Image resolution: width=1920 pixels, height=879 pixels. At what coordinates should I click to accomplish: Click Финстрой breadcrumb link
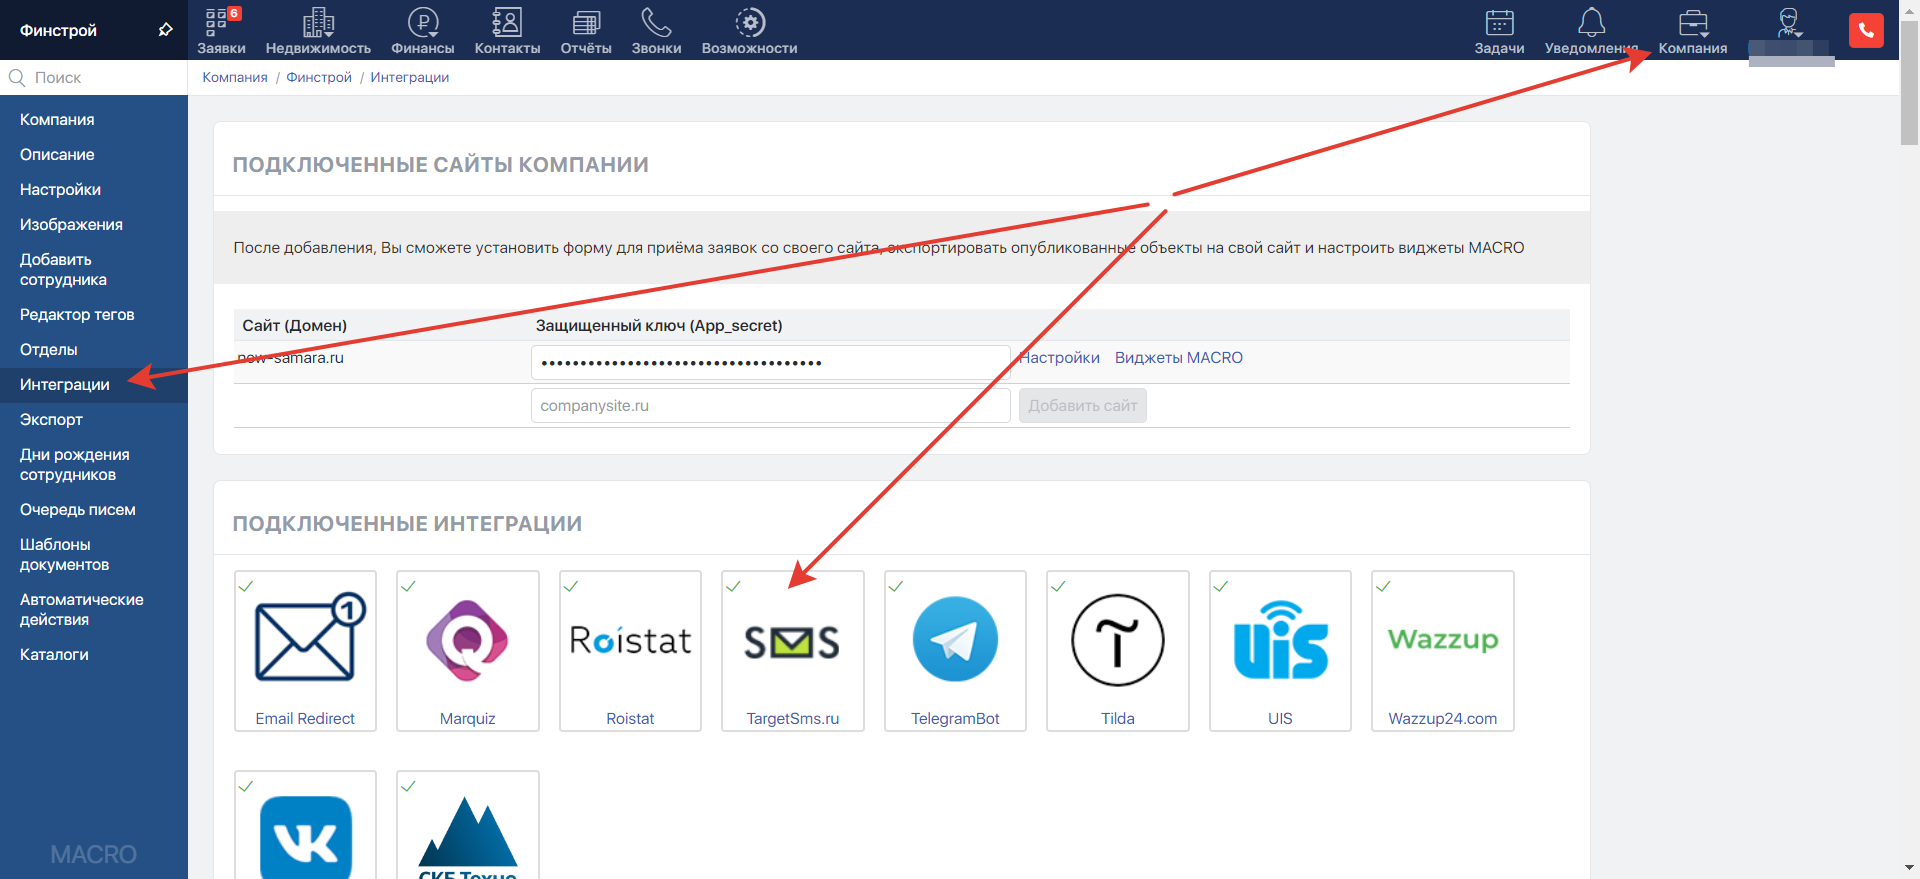(319, 77)
